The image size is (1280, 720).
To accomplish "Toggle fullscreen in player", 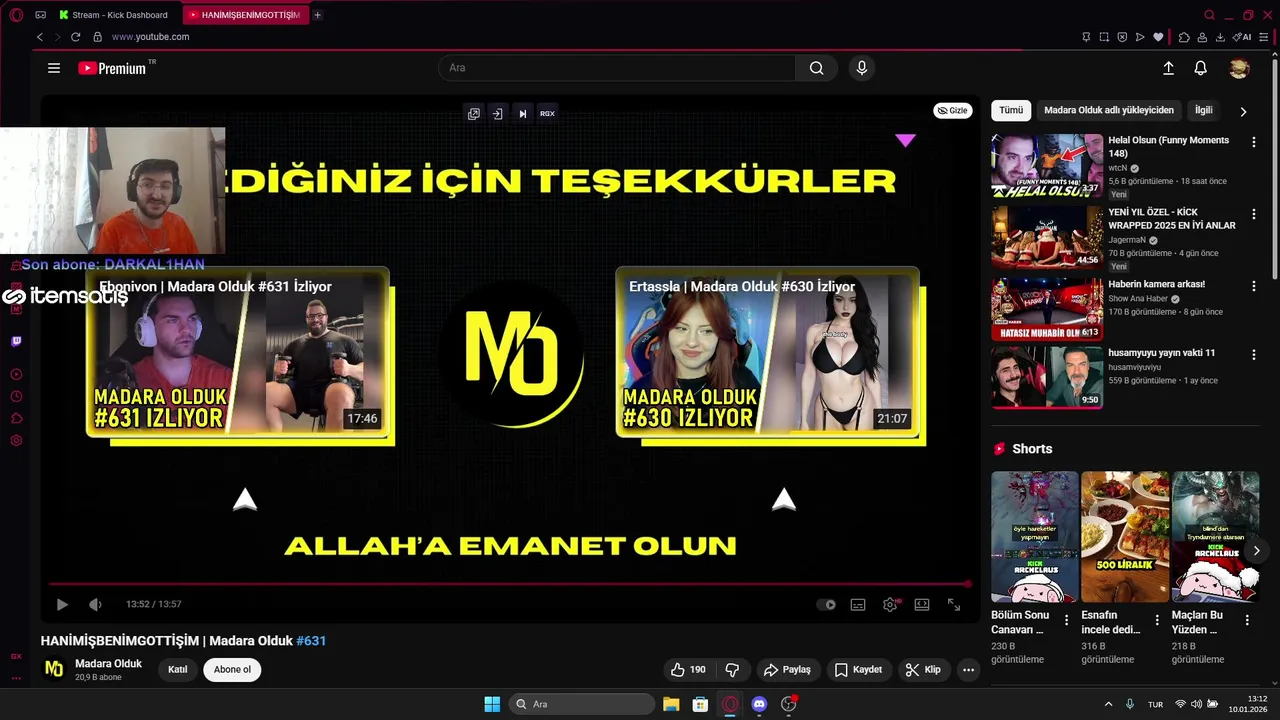I will (x=954, y=605).
